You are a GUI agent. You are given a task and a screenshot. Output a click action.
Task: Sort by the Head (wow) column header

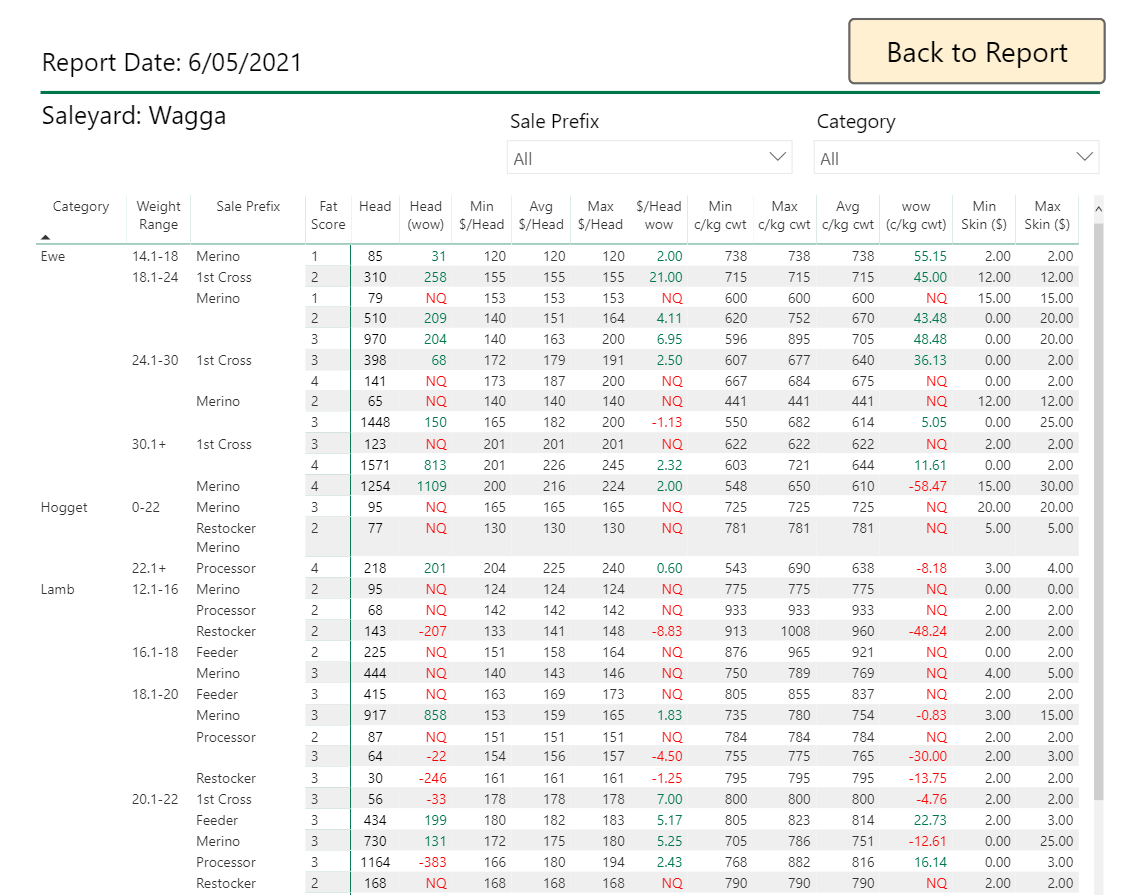pyautogui.click(x=426, y=215)
